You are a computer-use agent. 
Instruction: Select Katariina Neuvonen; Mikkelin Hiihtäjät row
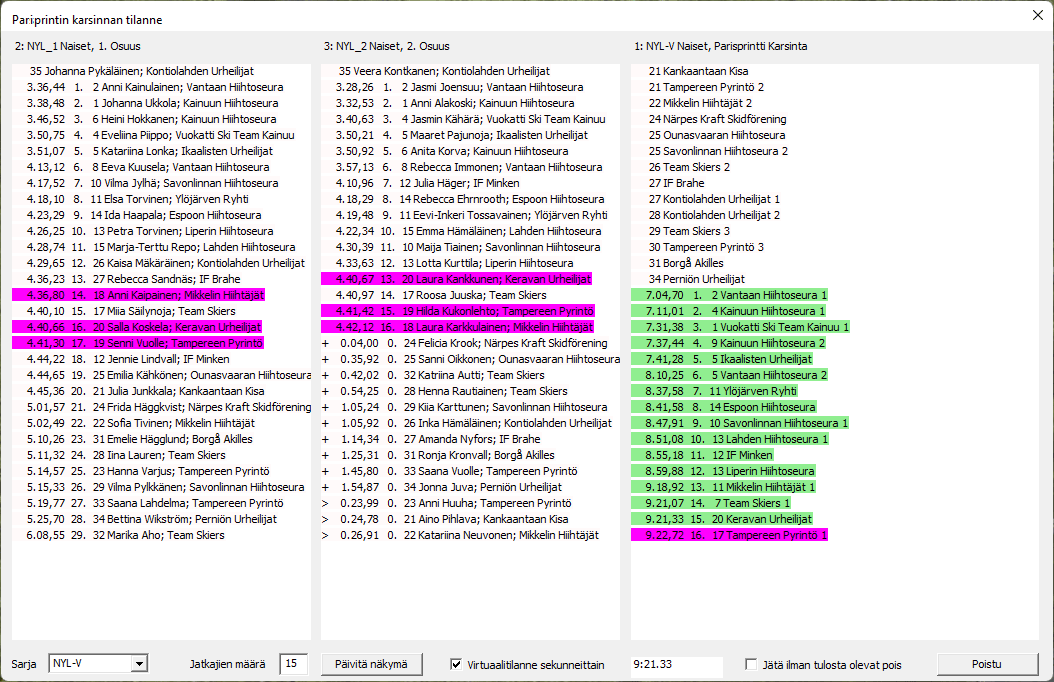click(x=470, y=535)
